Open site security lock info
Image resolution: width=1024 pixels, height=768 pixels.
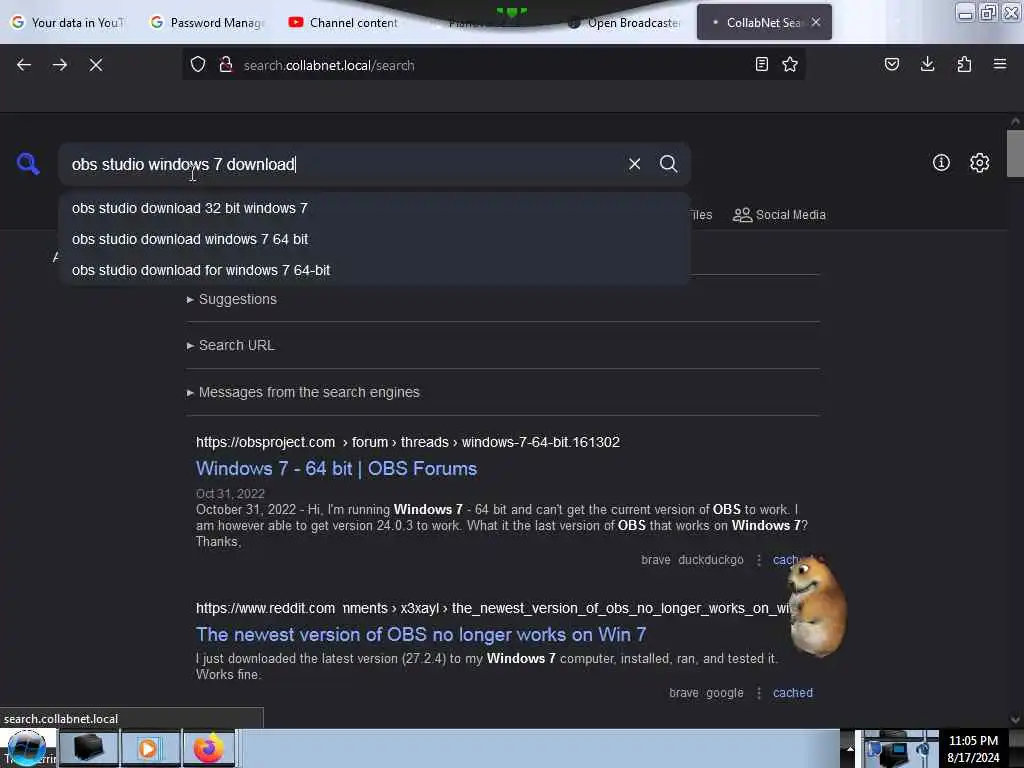226,65
